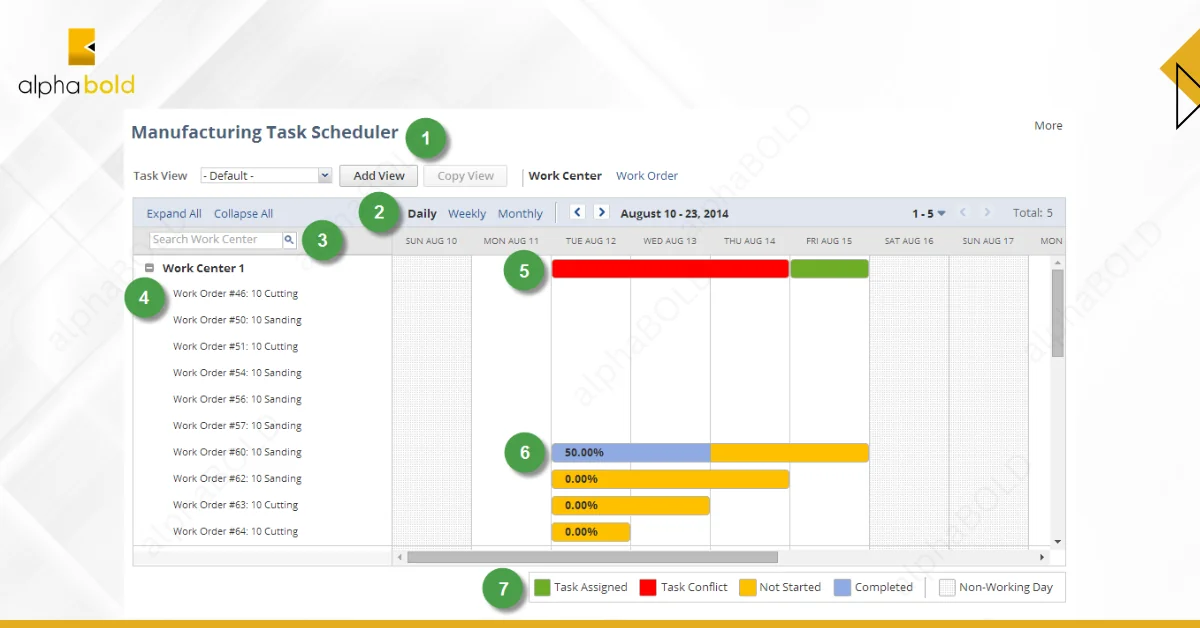Click the search magnifier icon
Screen dimensions: 1200x628
pos(289,240)
